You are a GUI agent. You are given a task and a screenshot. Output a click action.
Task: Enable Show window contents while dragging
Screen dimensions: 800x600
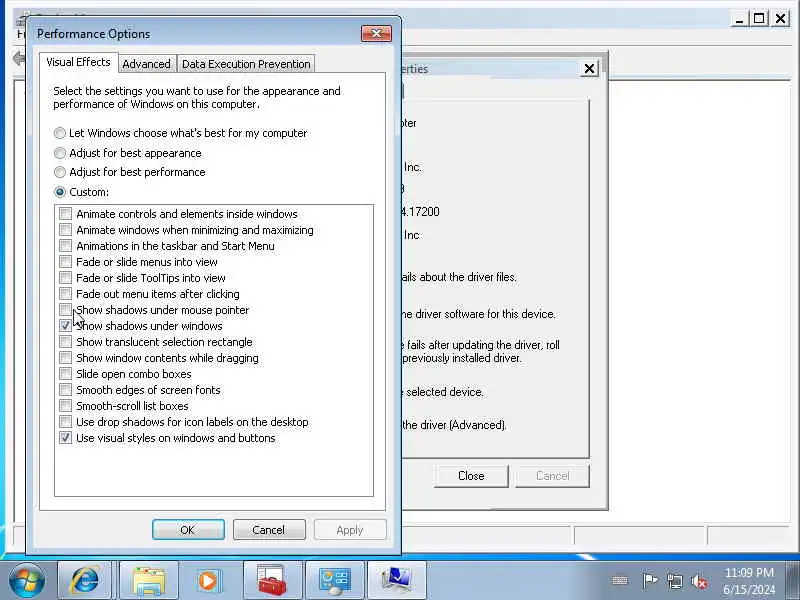[65, 358]
